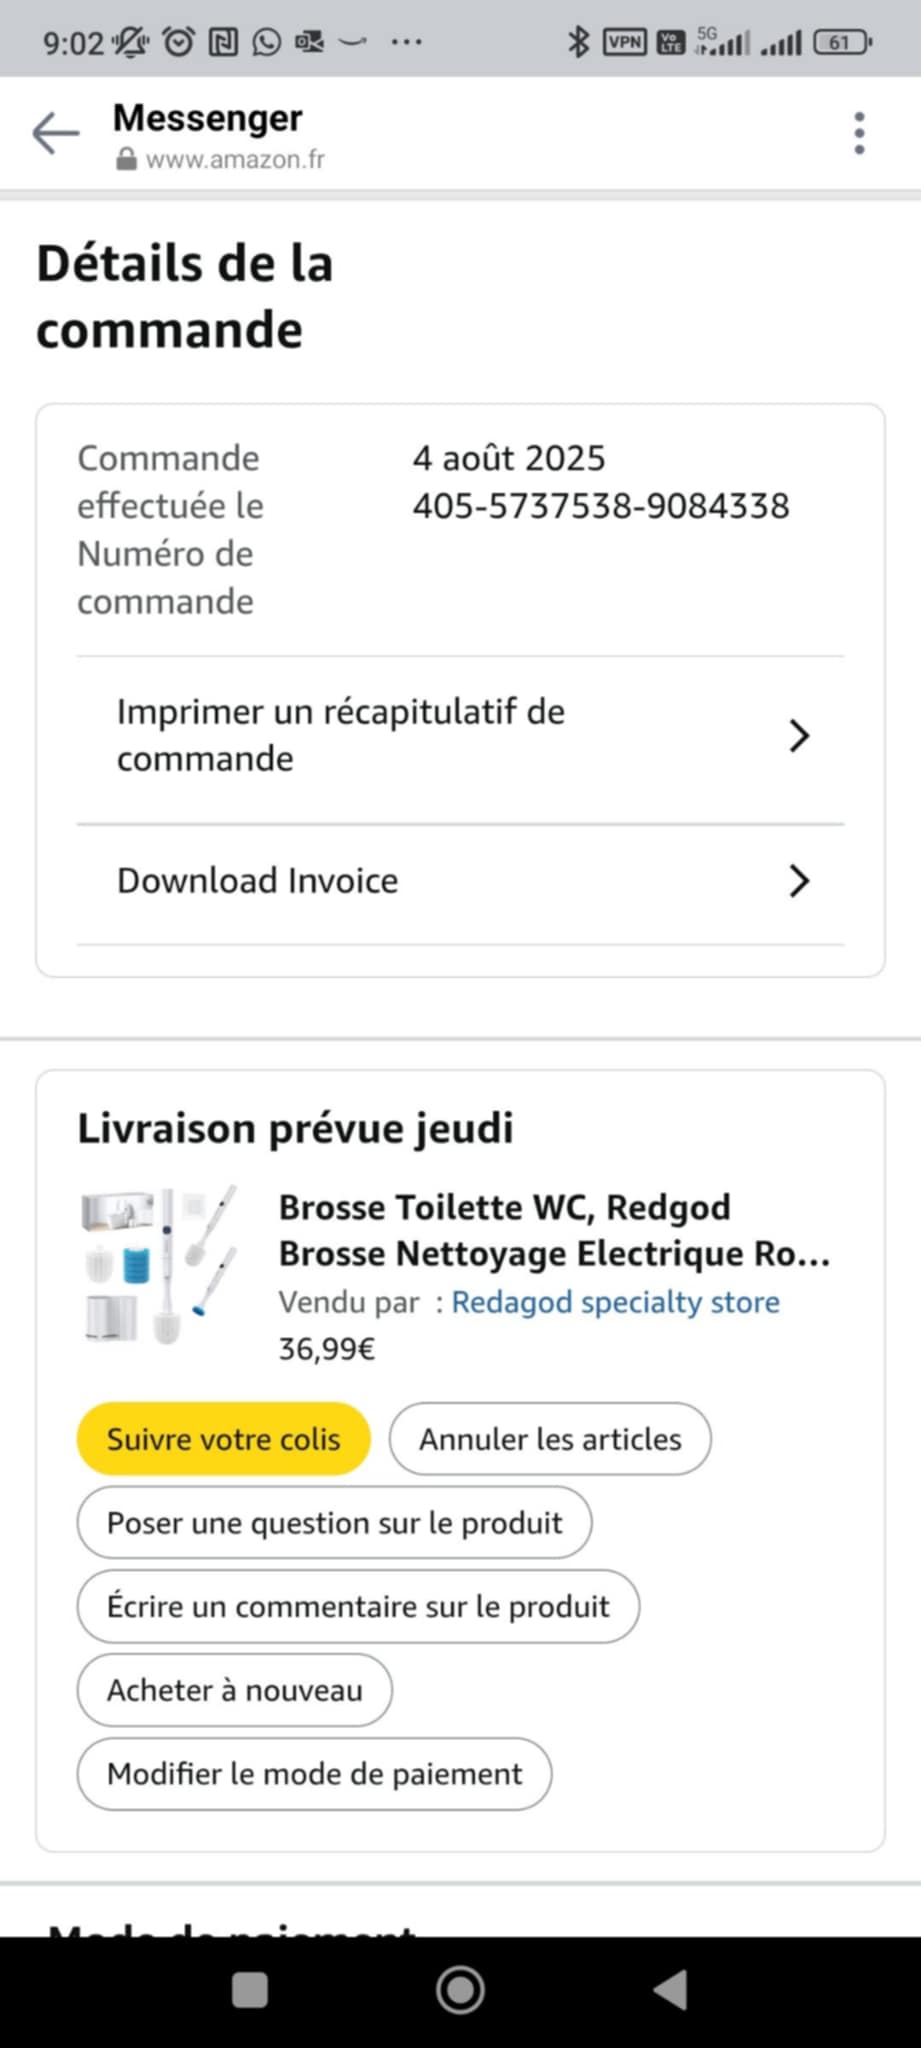
Task: Tap the back arrow in the header
Action: coord(55,133)
